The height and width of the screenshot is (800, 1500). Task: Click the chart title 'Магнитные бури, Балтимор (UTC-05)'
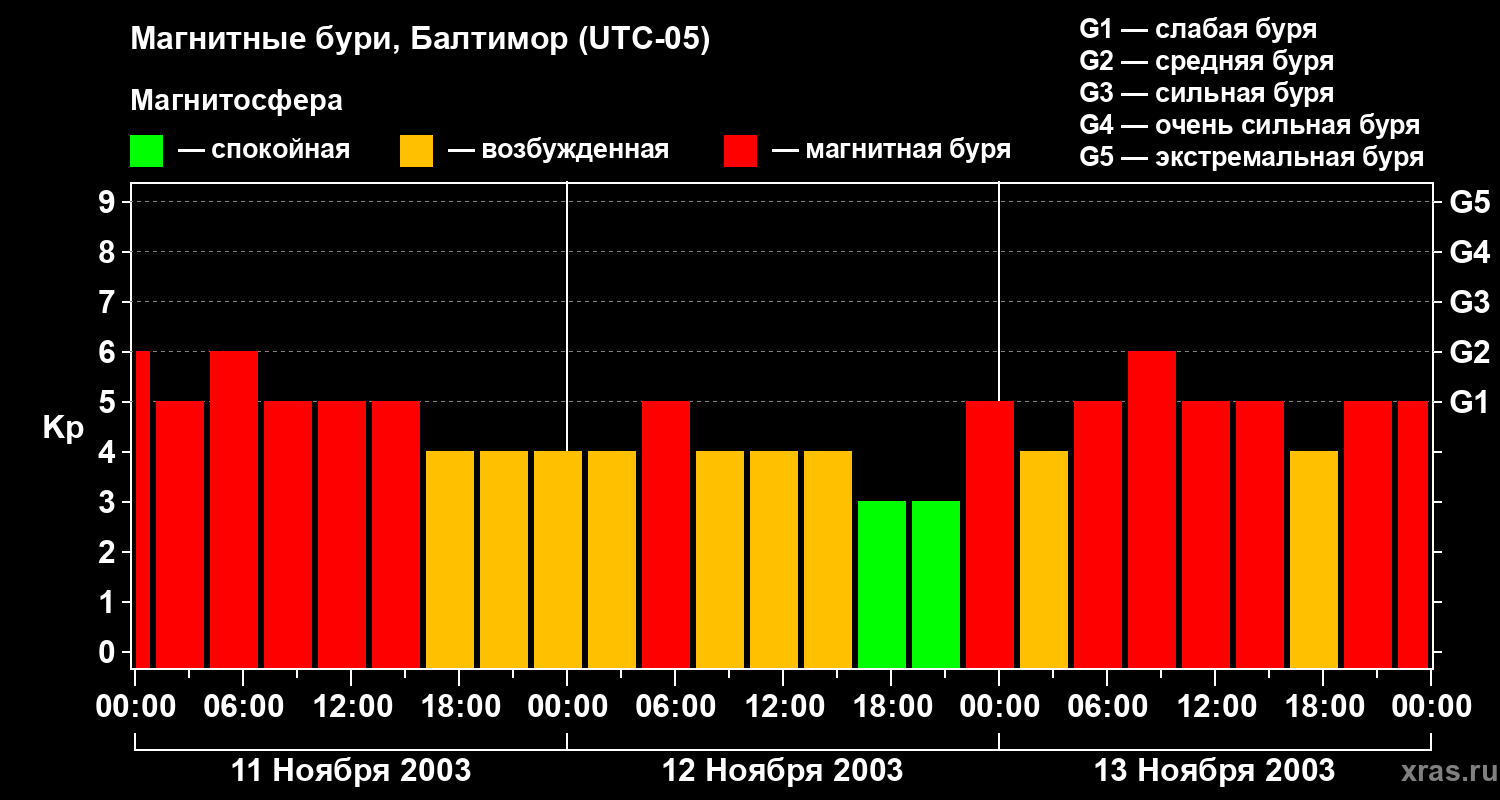click(420, 40)
